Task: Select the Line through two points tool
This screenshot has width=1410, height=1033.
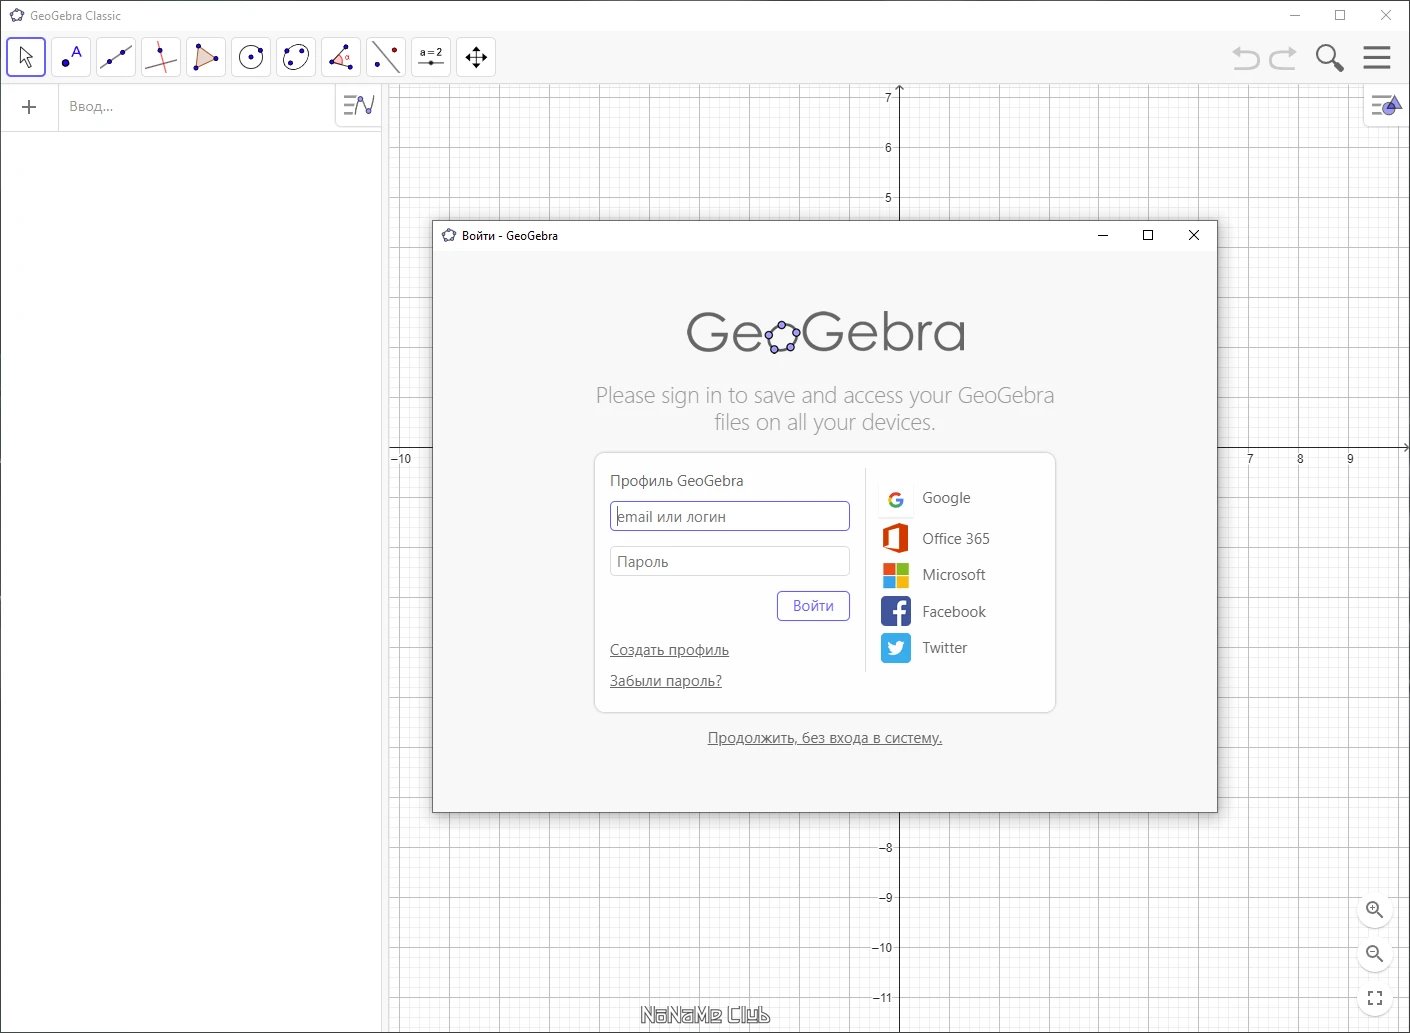Action: coord(116,57)
